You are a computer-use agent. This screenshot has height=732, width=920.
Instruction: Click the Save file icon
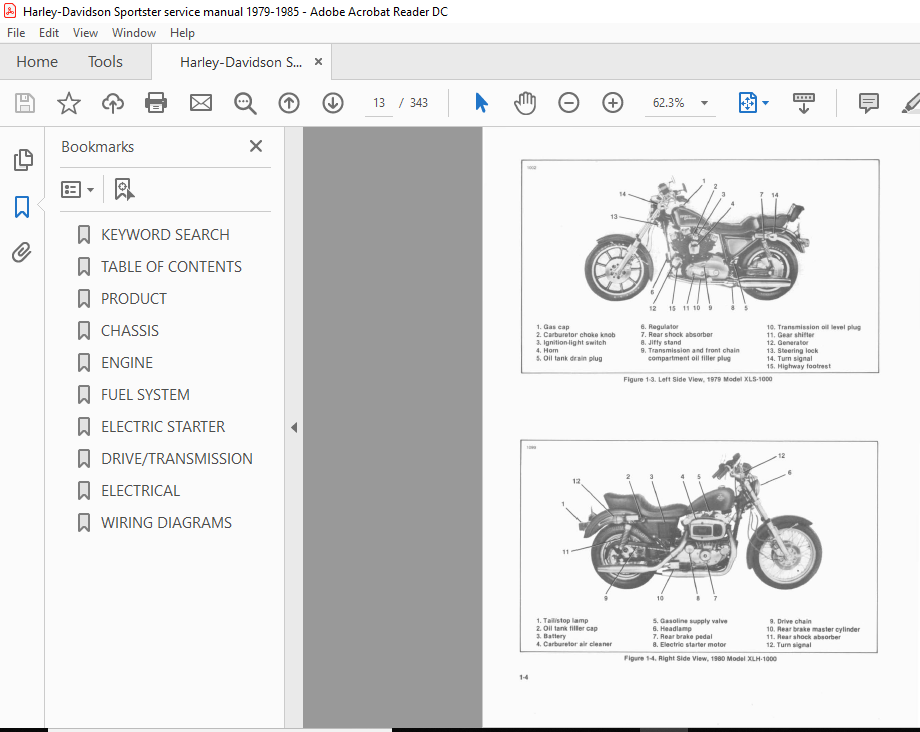point(25,103)
